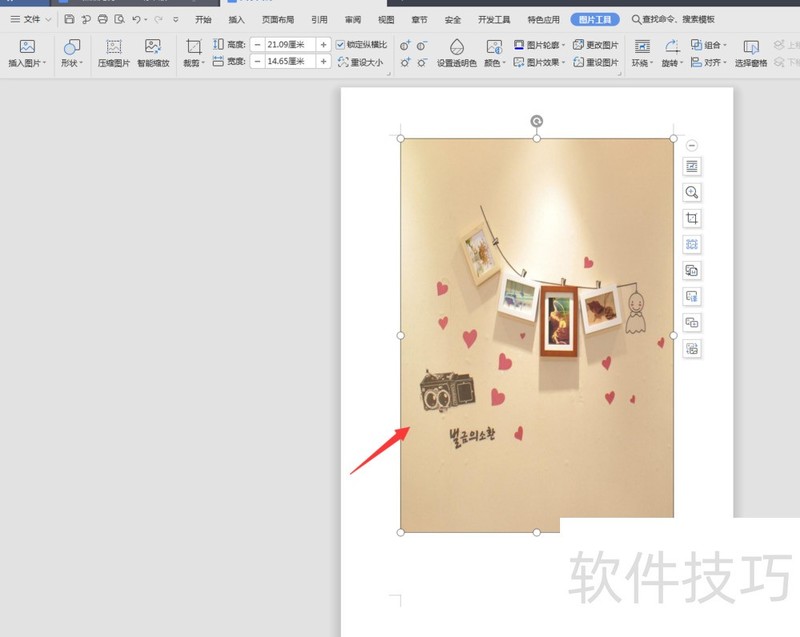Increase picture brightness using the sun-plus icon
The image size is (800, 637).
coord(405,63)
